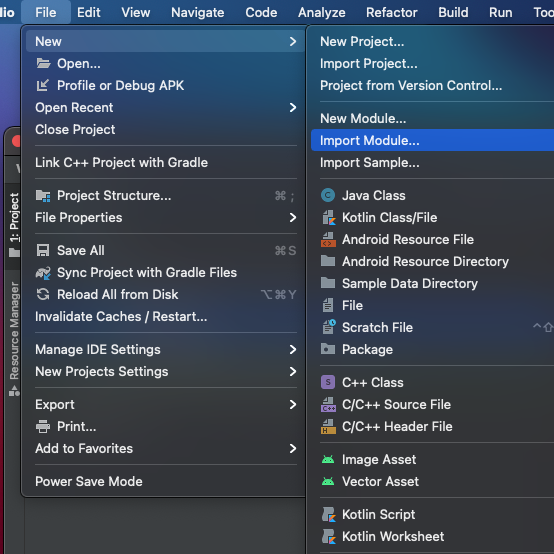Click the Java Class label
This screenshot has height=554, width=554.
(x=374, y=195)
